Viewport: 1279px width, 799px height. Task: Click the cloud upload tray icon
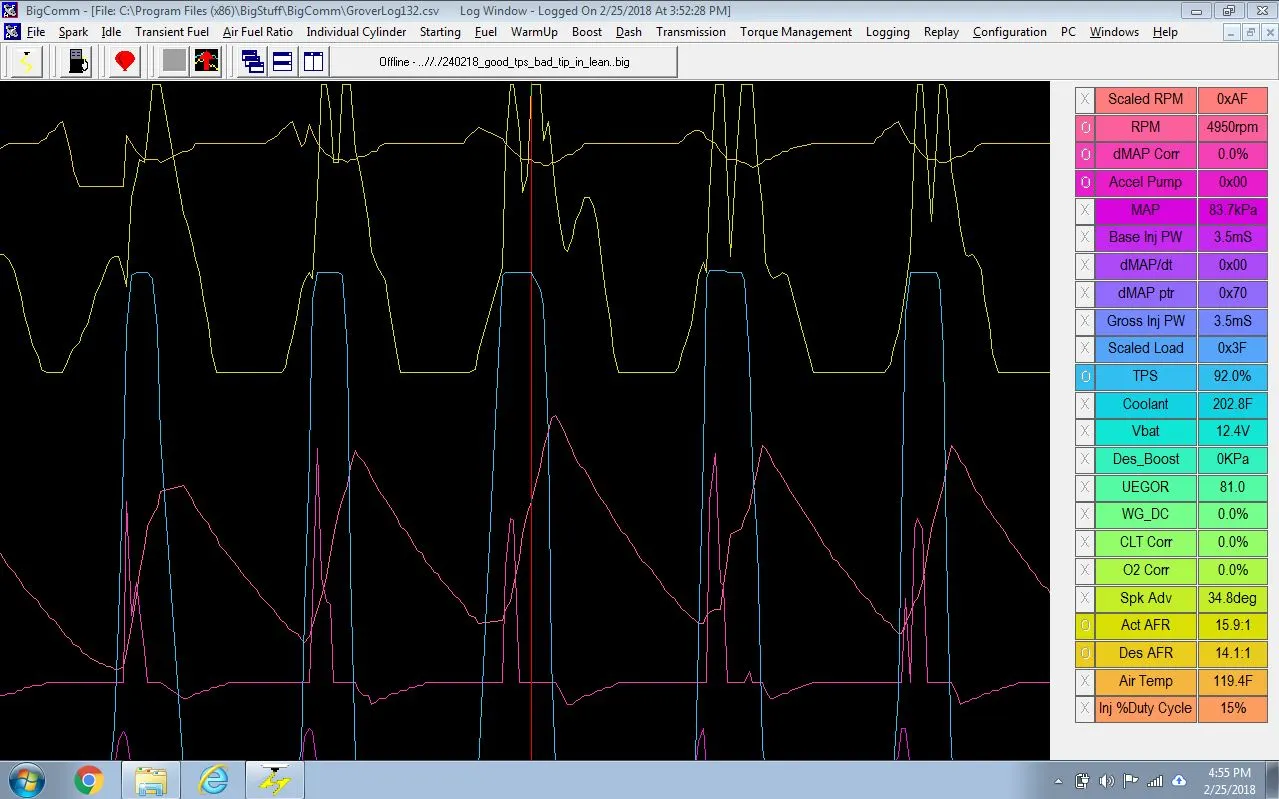coord(1179,781)
